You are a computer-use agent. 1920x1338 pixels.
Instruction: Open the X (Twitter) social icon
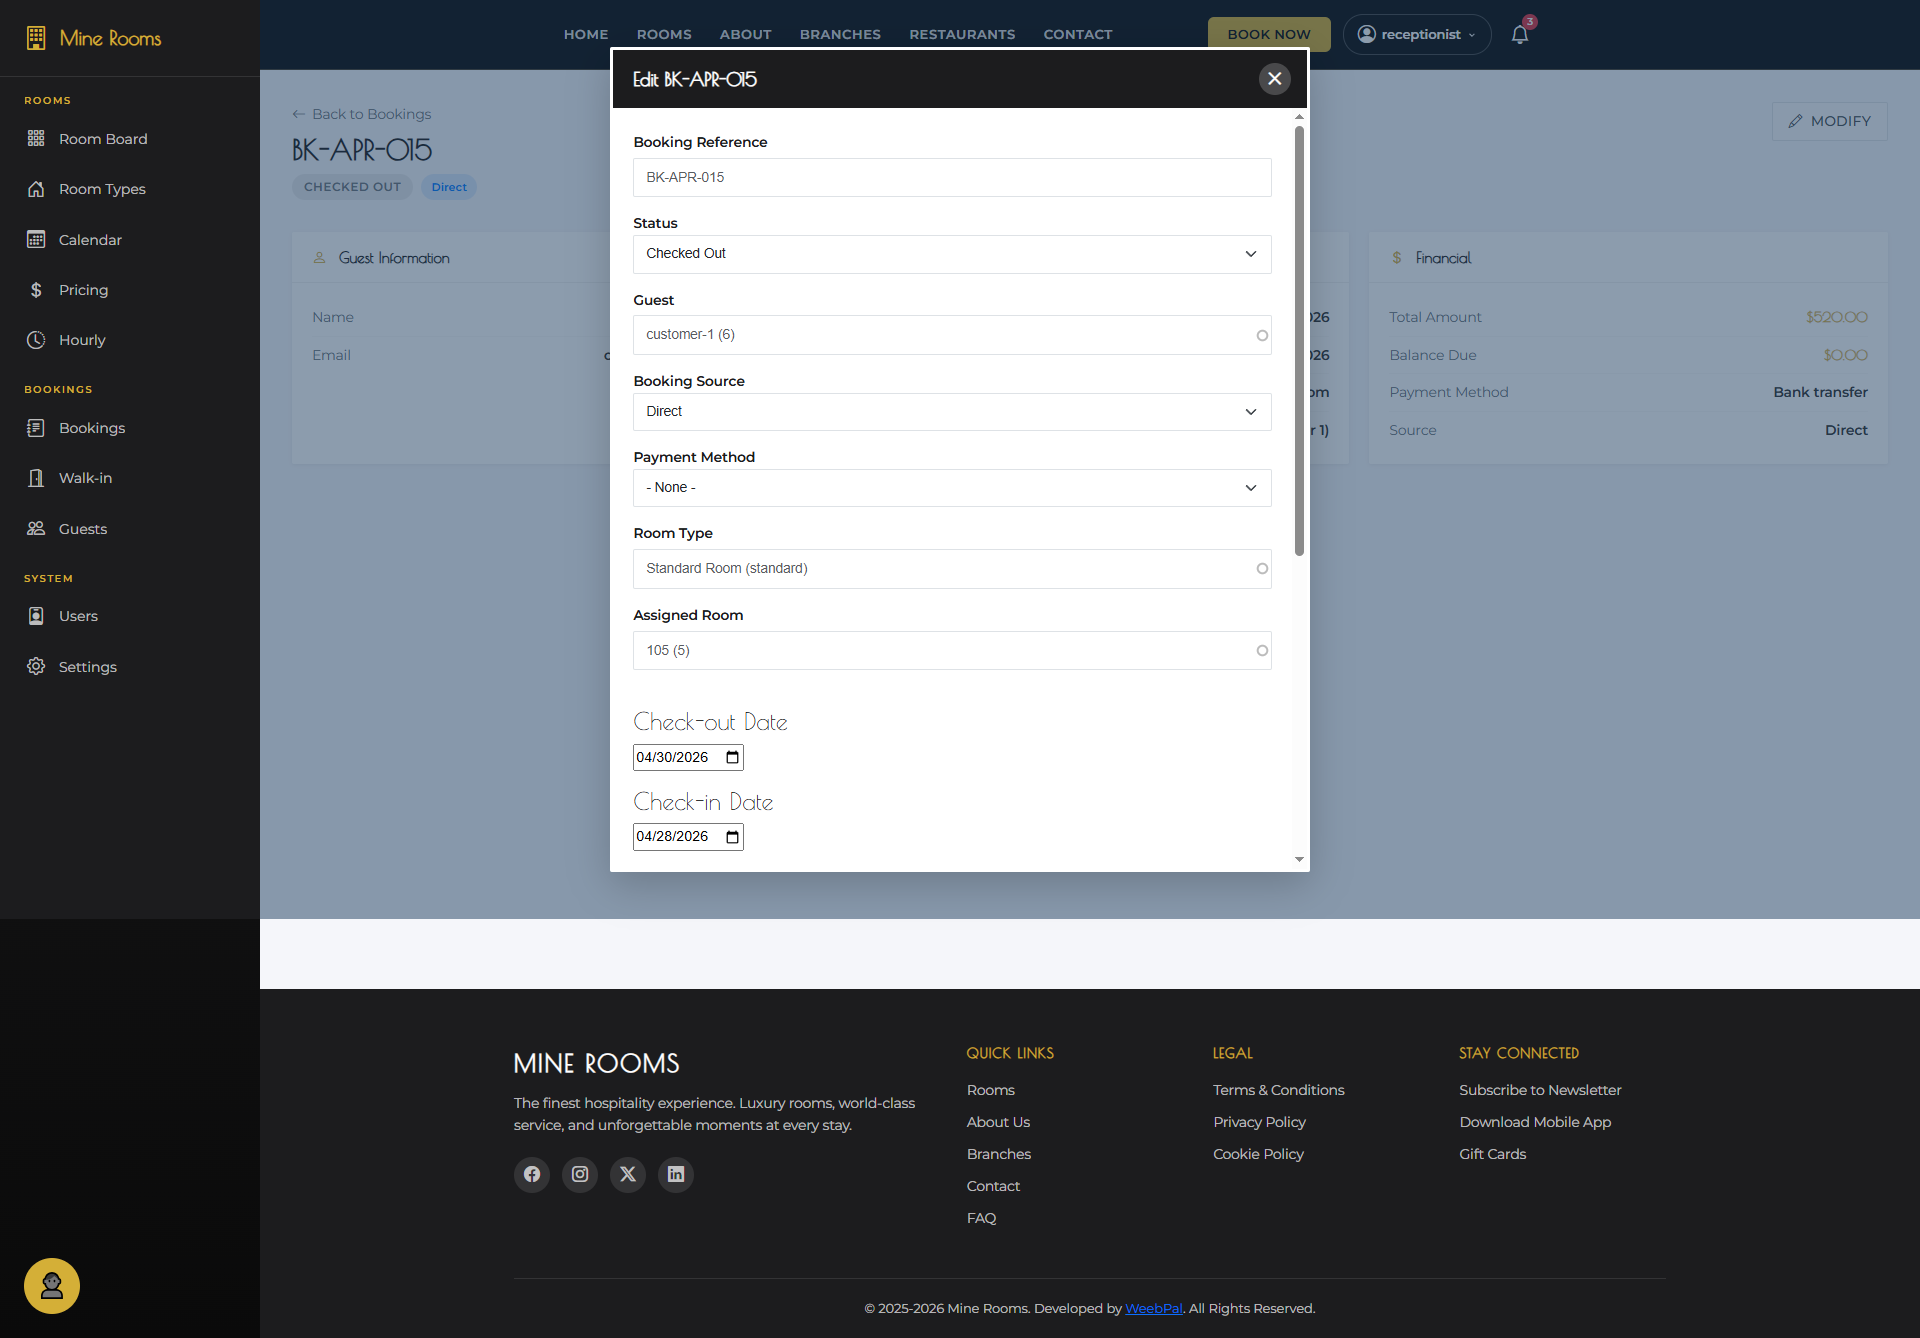click(x=628, y=1174)
